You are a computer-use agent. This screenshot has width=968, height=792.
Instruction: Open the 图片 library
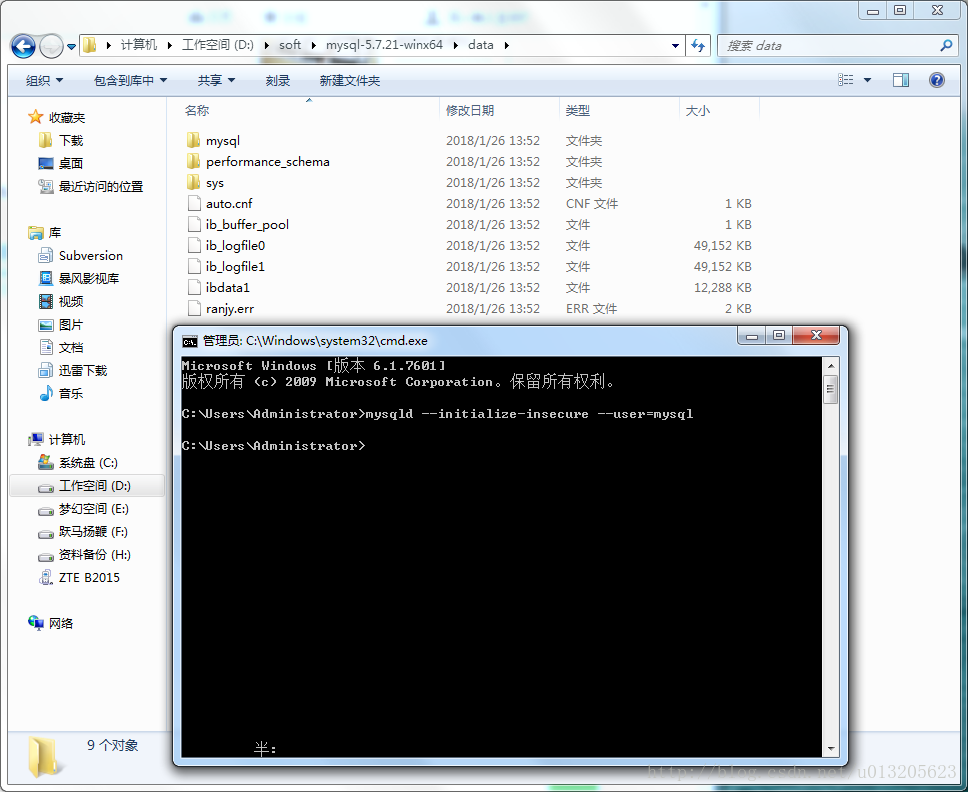71,325
